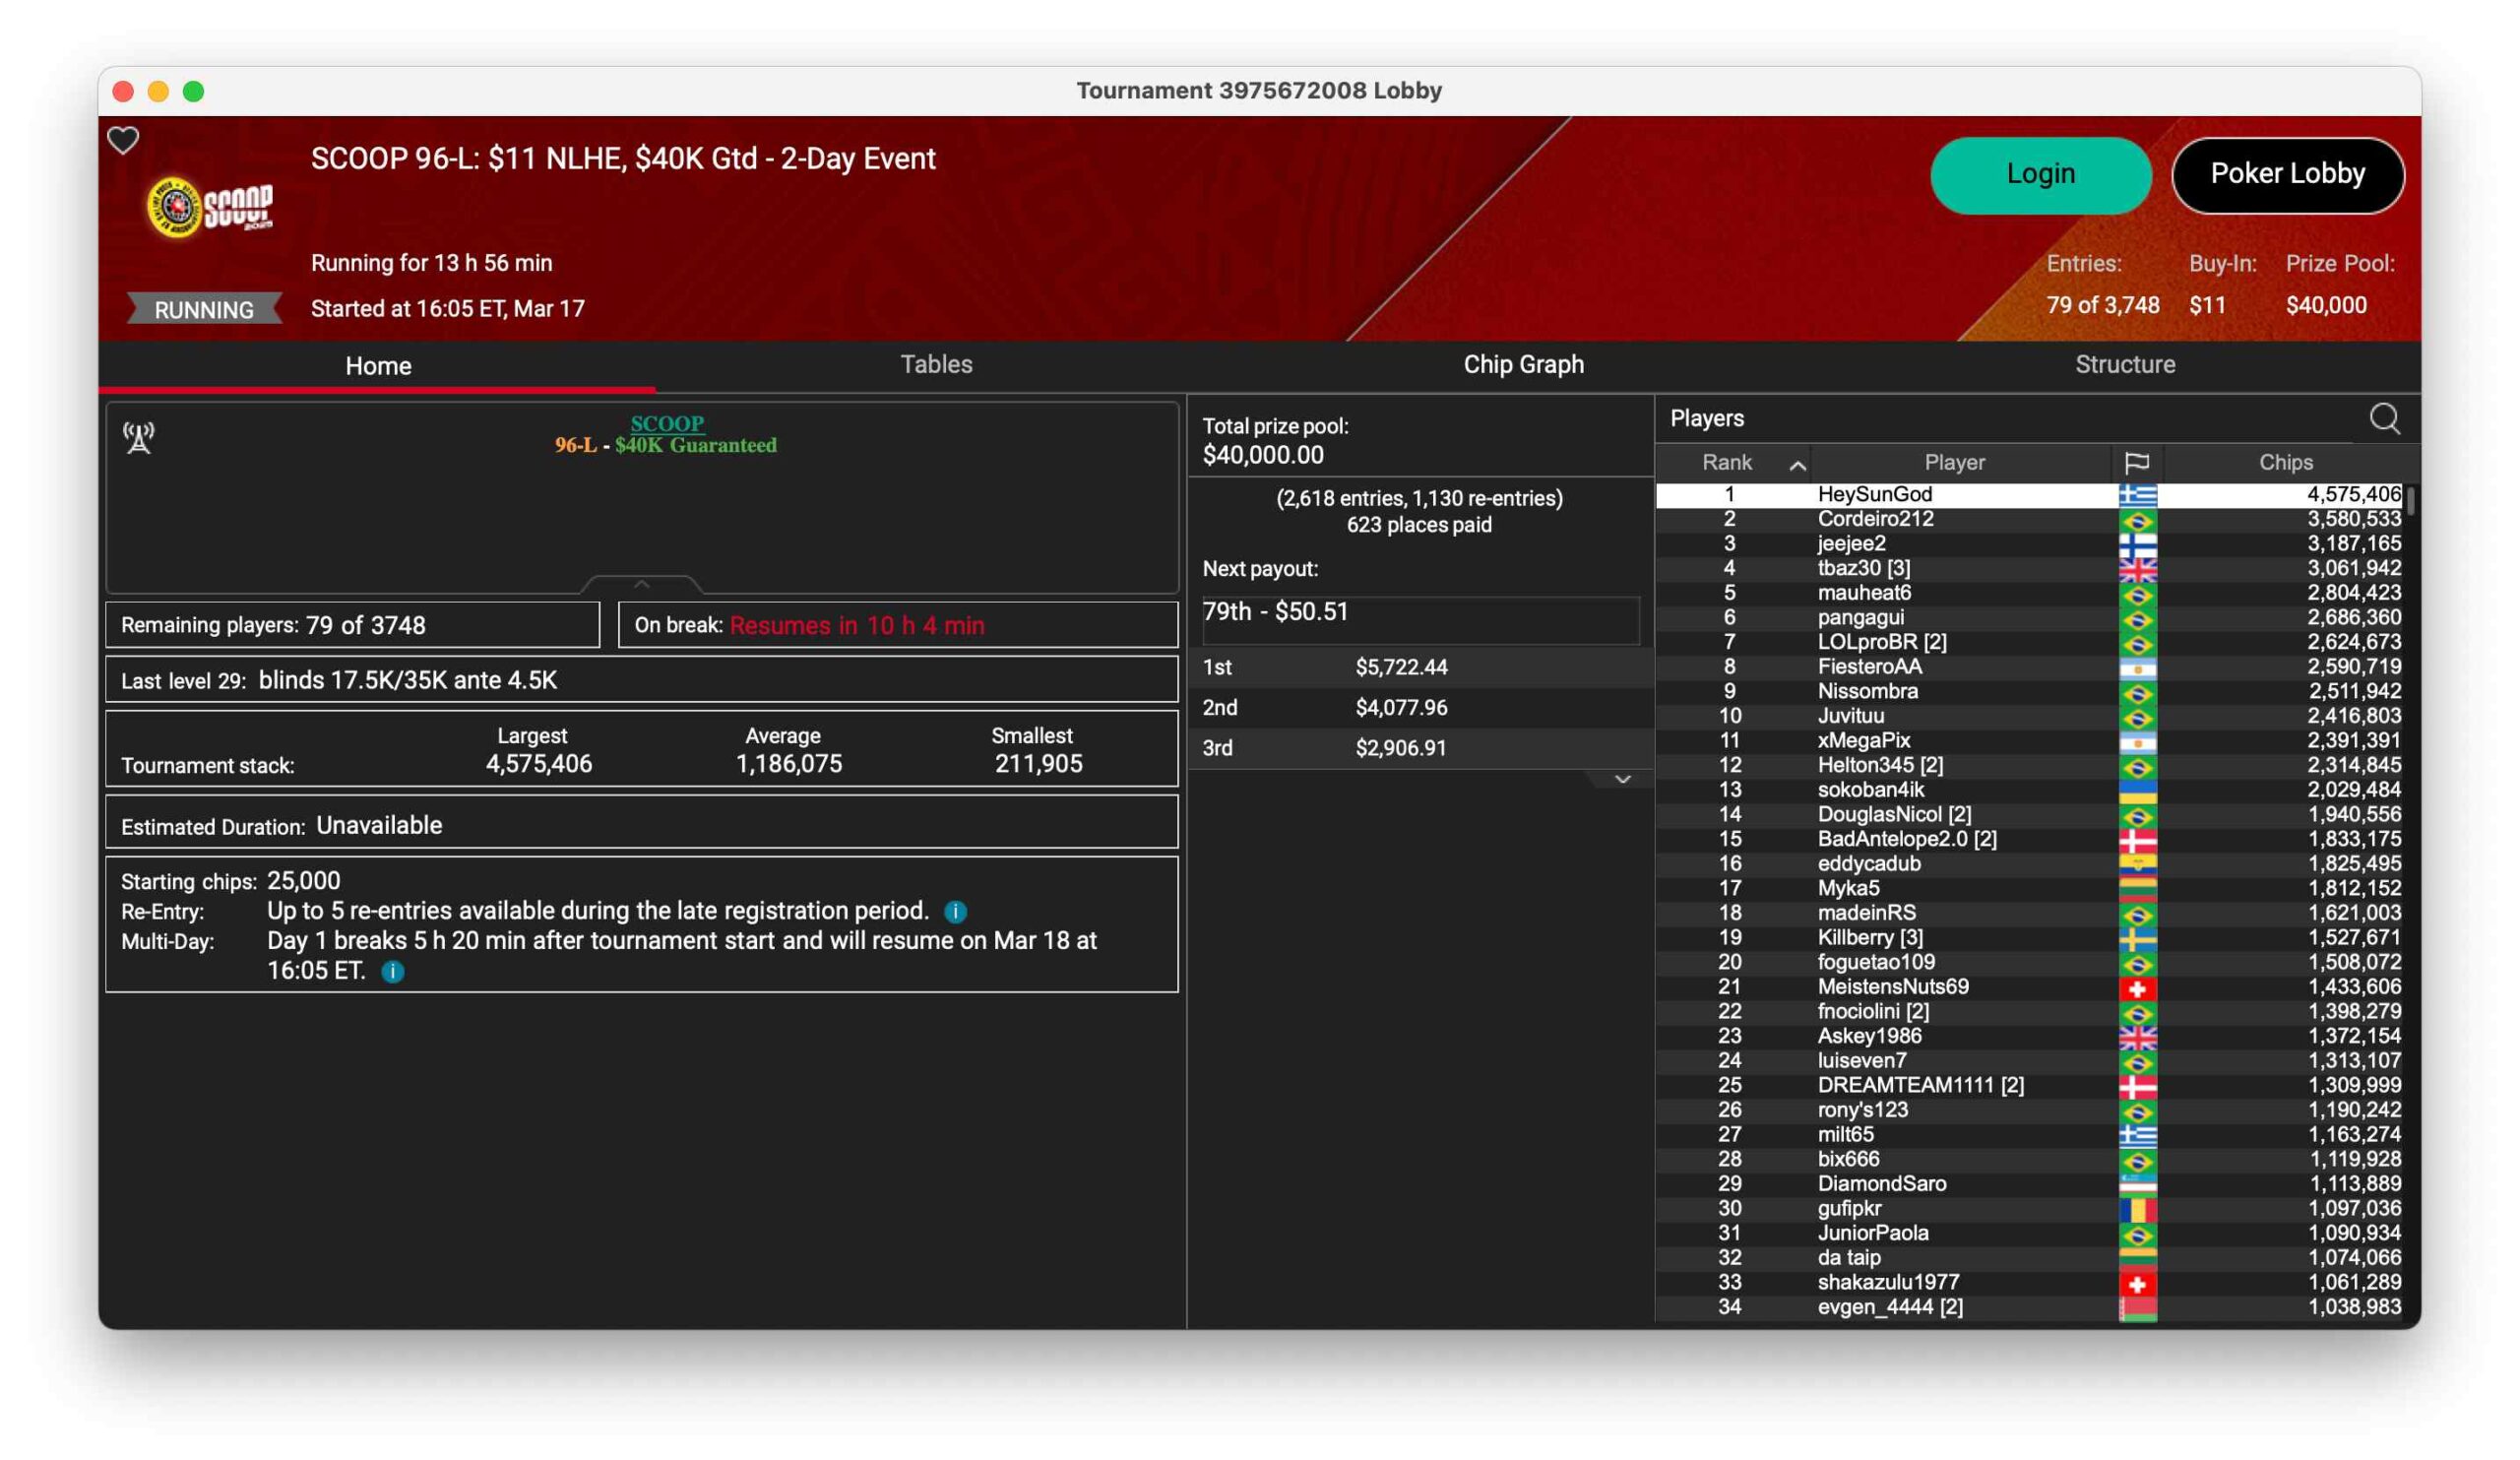
Task: Click the players list scrollbar thumb
Action: click(x=2411, y=500)
